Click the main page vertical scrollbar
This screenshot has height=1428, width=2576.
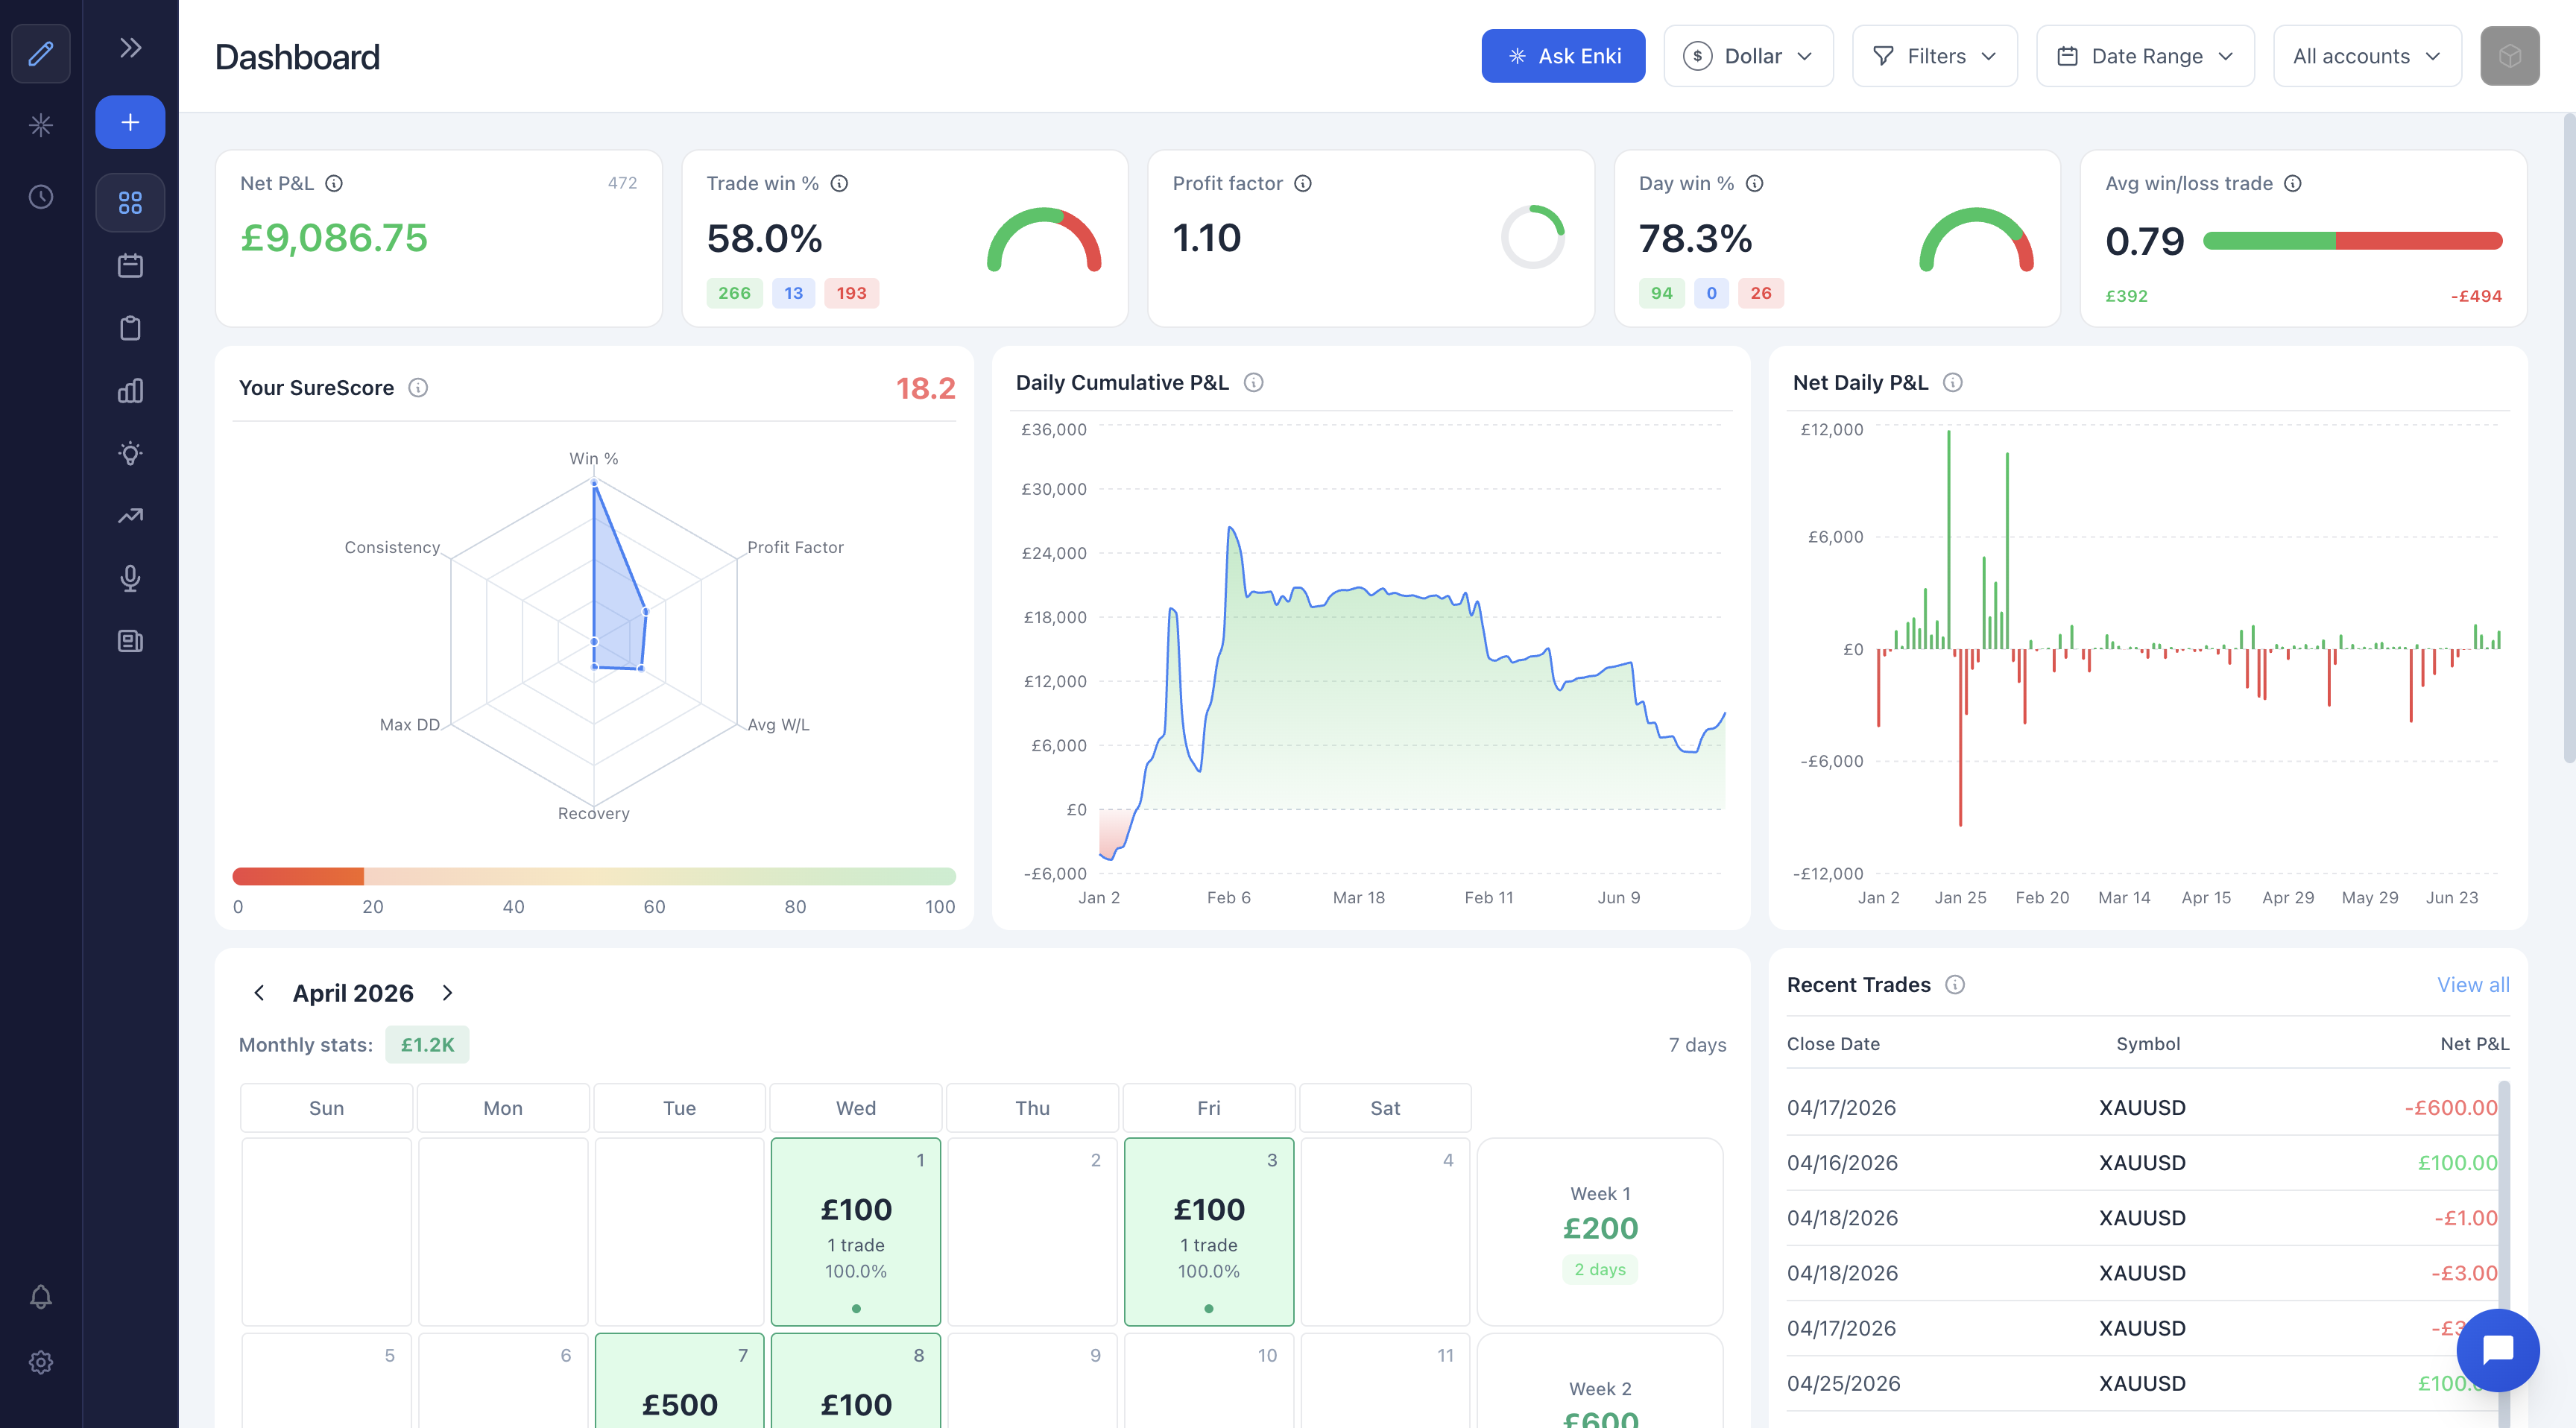pos(2569,438)
